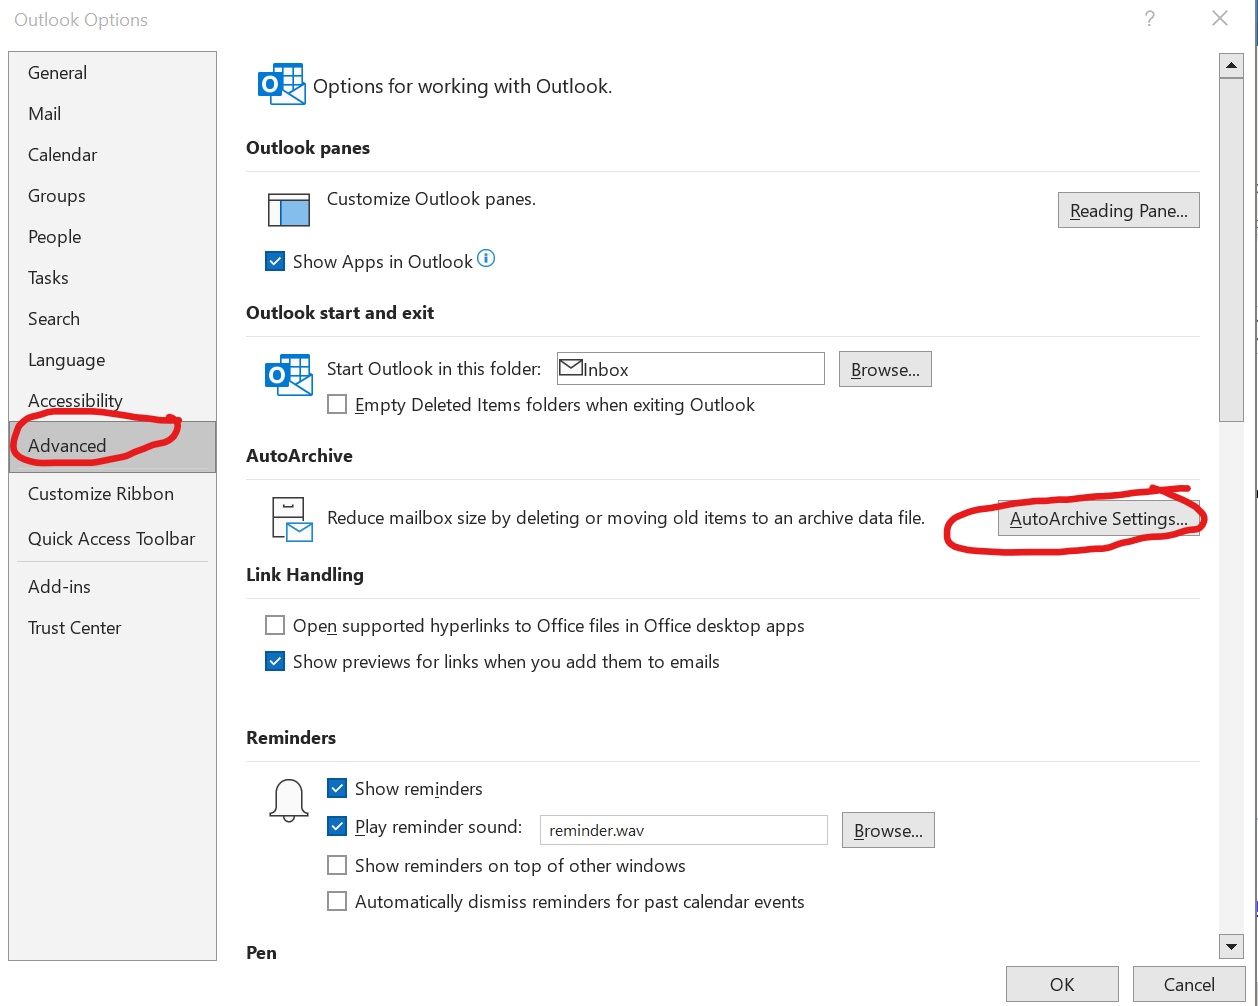Image resolution: width=1258 pixels, height=1006 pixels.
Task: Click the envelope icon inside the Inbox field
Action: point(570,368)
